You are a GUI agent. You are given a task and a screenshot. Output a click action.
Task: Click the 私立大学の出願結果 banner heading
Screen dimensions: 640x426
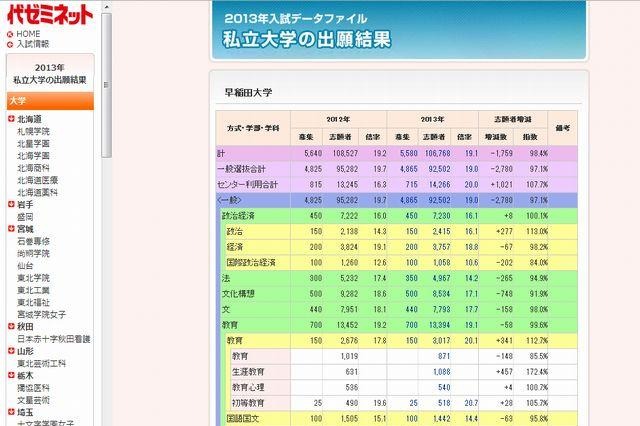tap(307, 40)
